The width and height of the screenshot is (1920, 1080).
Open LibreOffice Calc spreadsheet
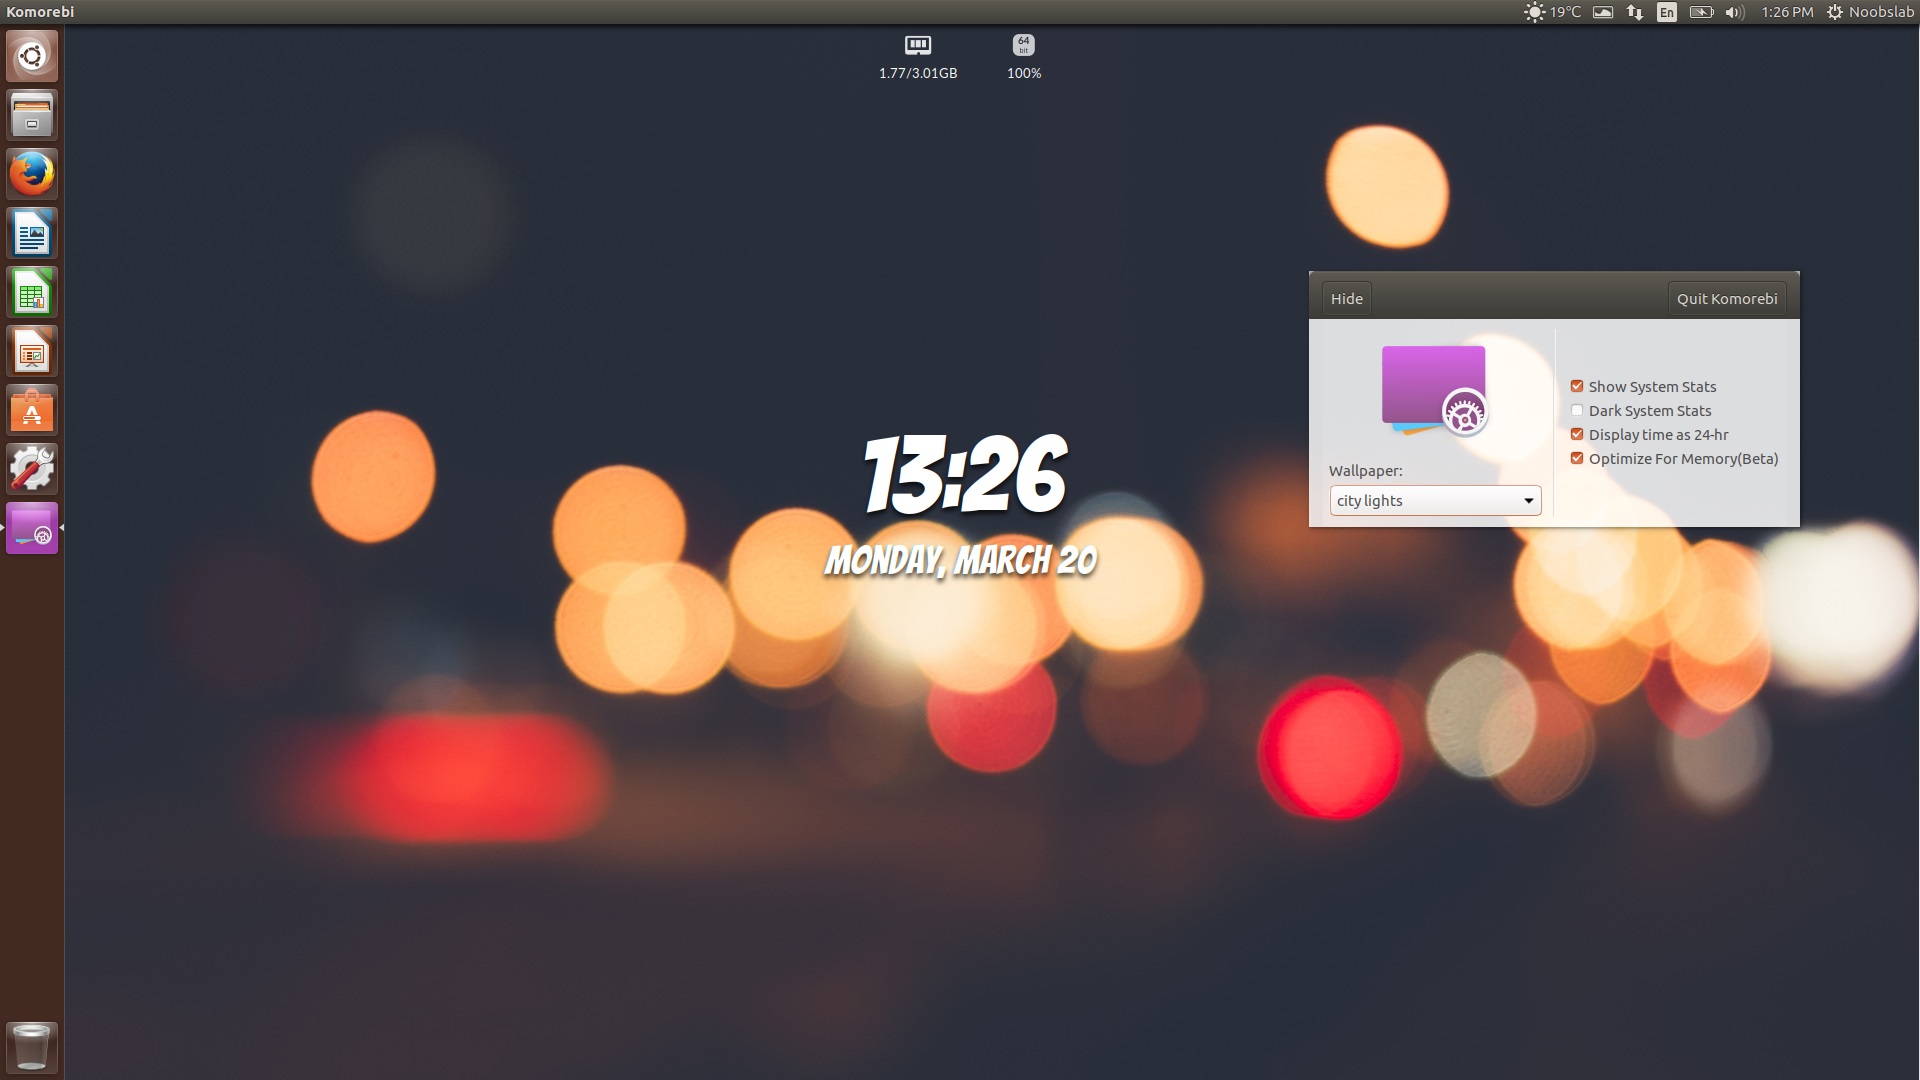pos(31,291)
